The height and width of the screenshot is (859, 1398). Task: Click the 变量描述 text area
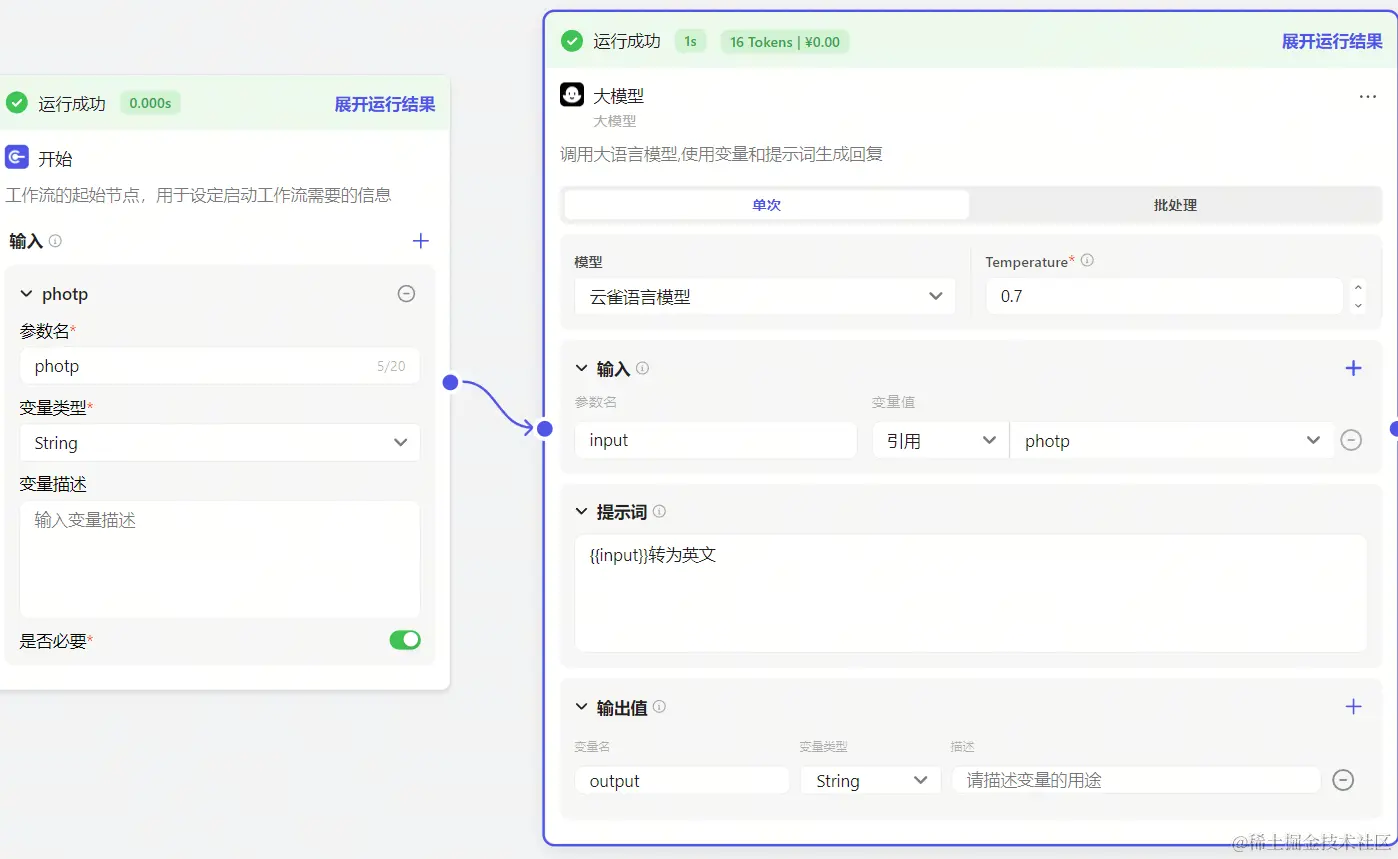220,559
